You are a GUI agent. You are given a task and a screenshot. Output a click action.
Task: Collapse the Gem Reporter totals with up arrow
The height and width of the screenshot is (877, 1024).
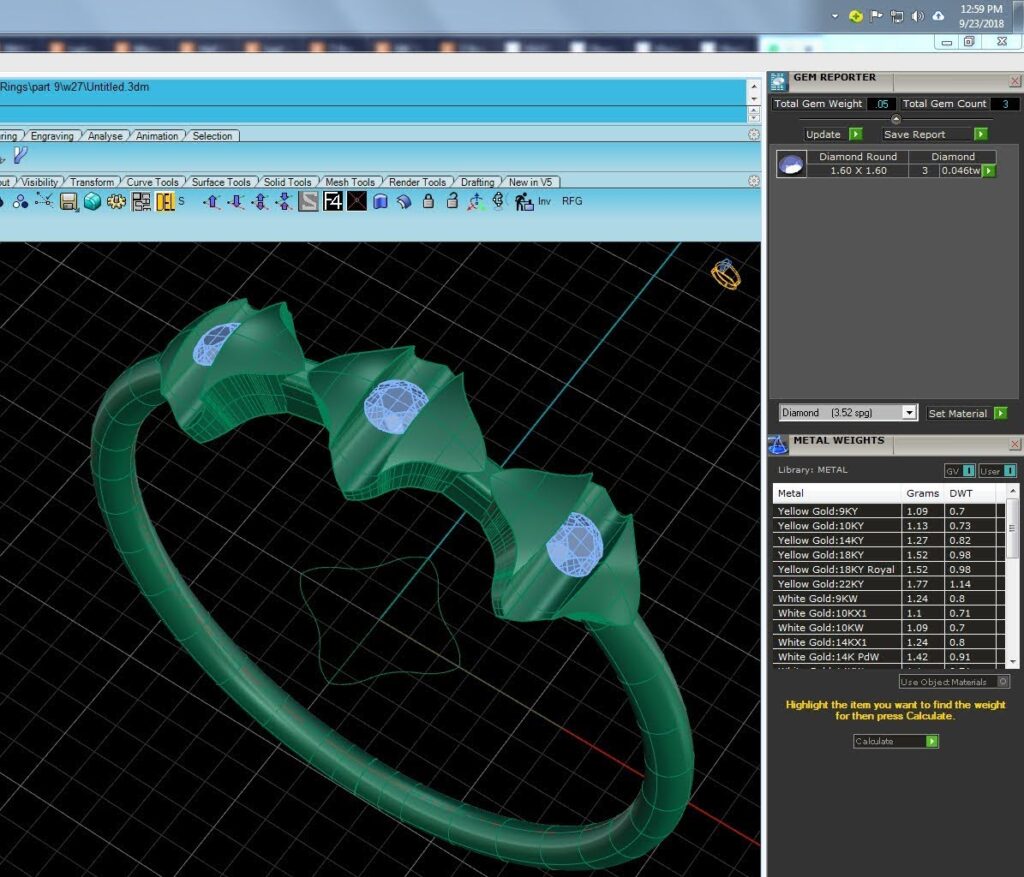[896, 120]
